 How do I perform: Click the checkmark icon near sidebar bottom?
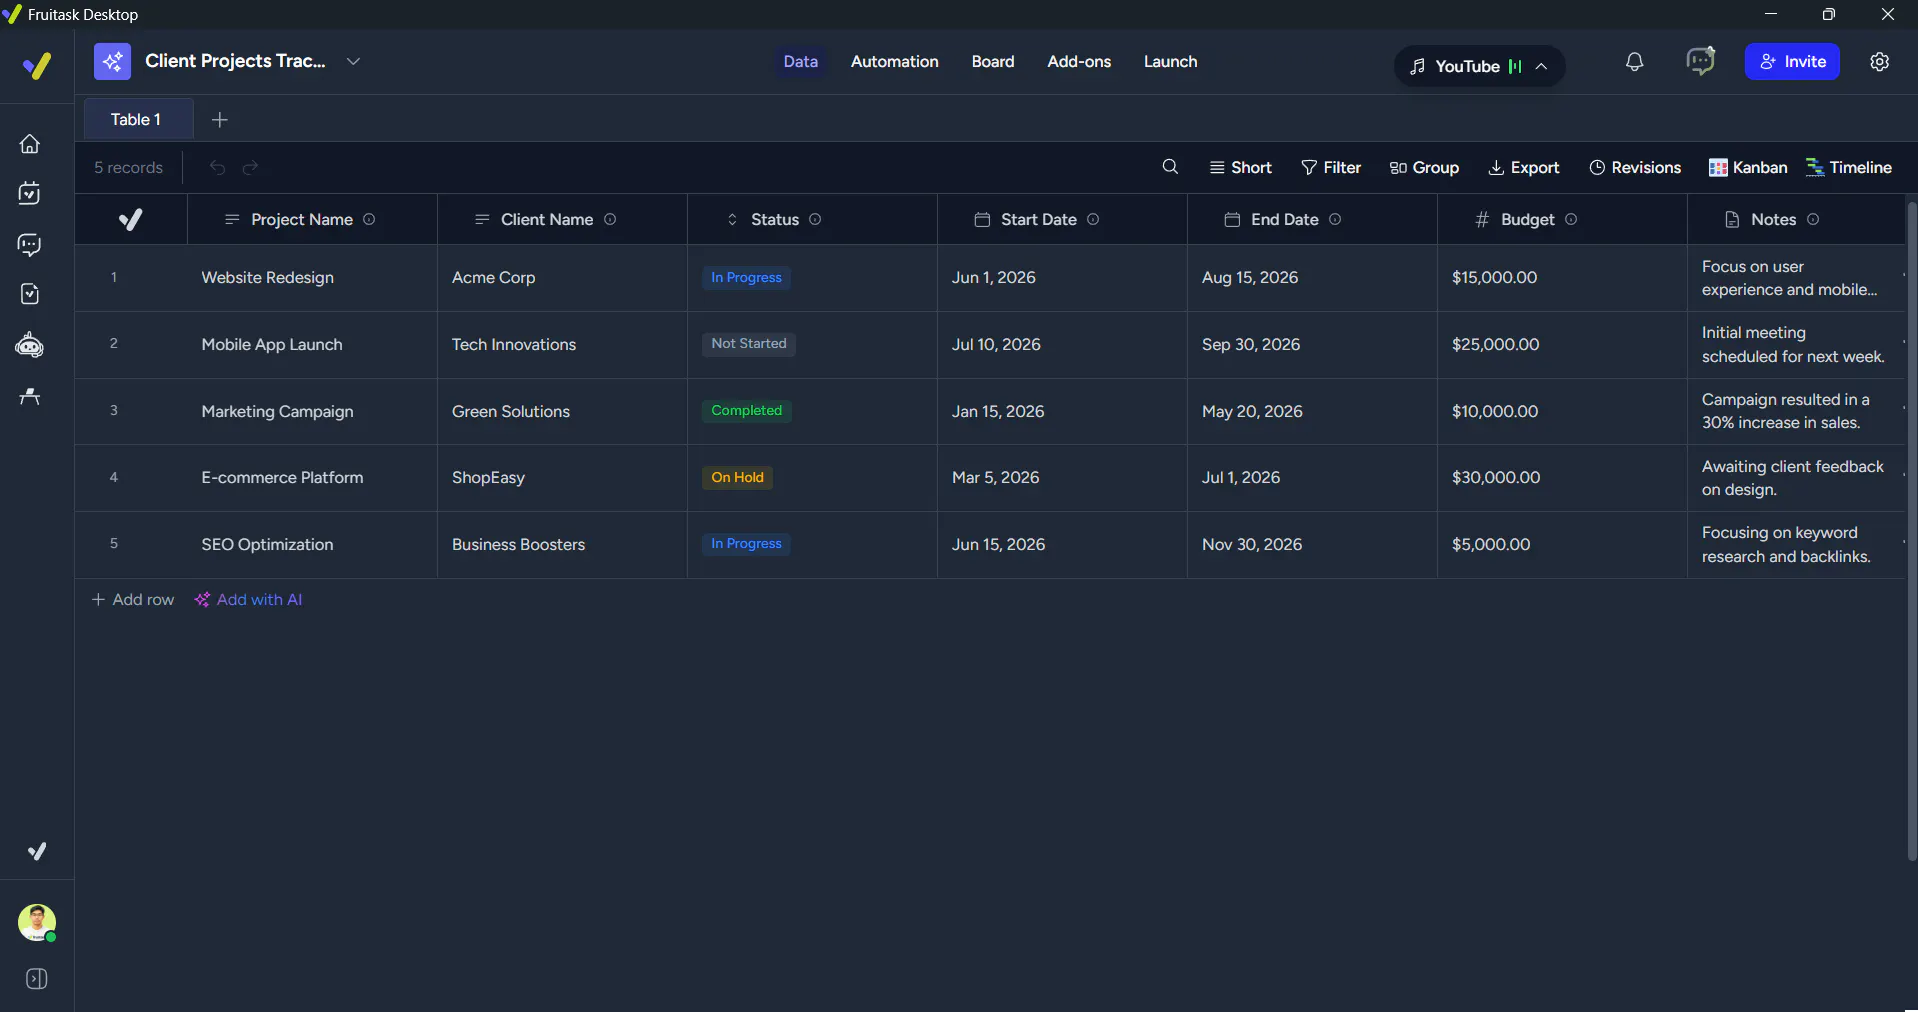click(37, 851)
